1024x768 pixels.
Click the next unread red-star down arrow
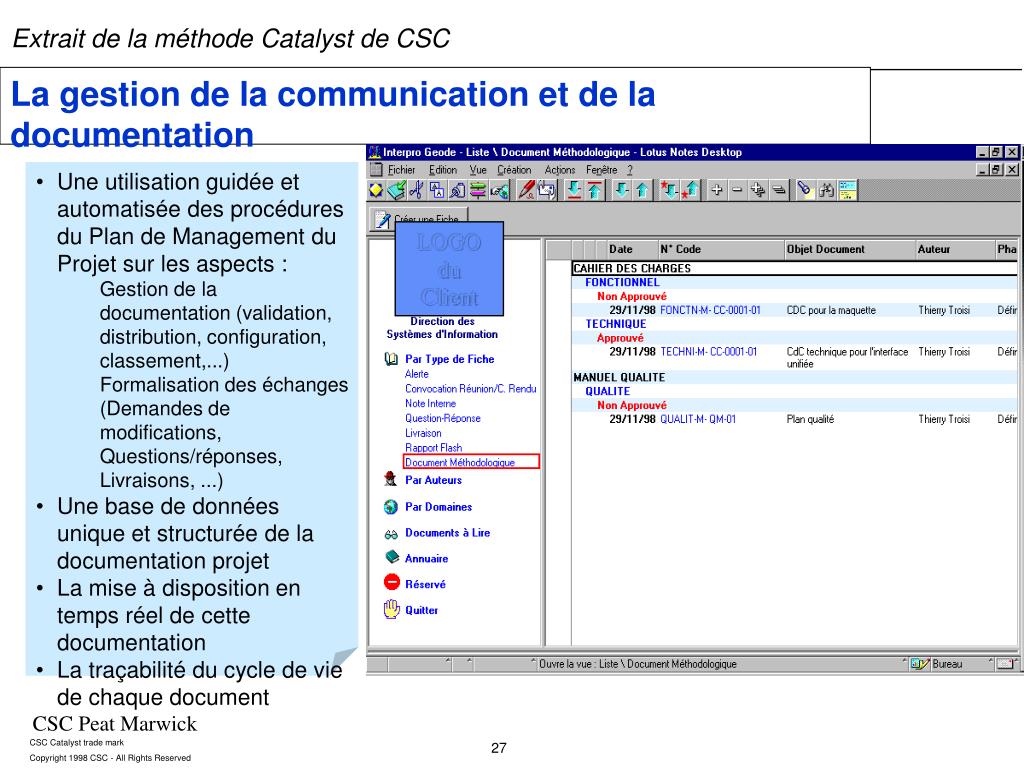point(669,190)
